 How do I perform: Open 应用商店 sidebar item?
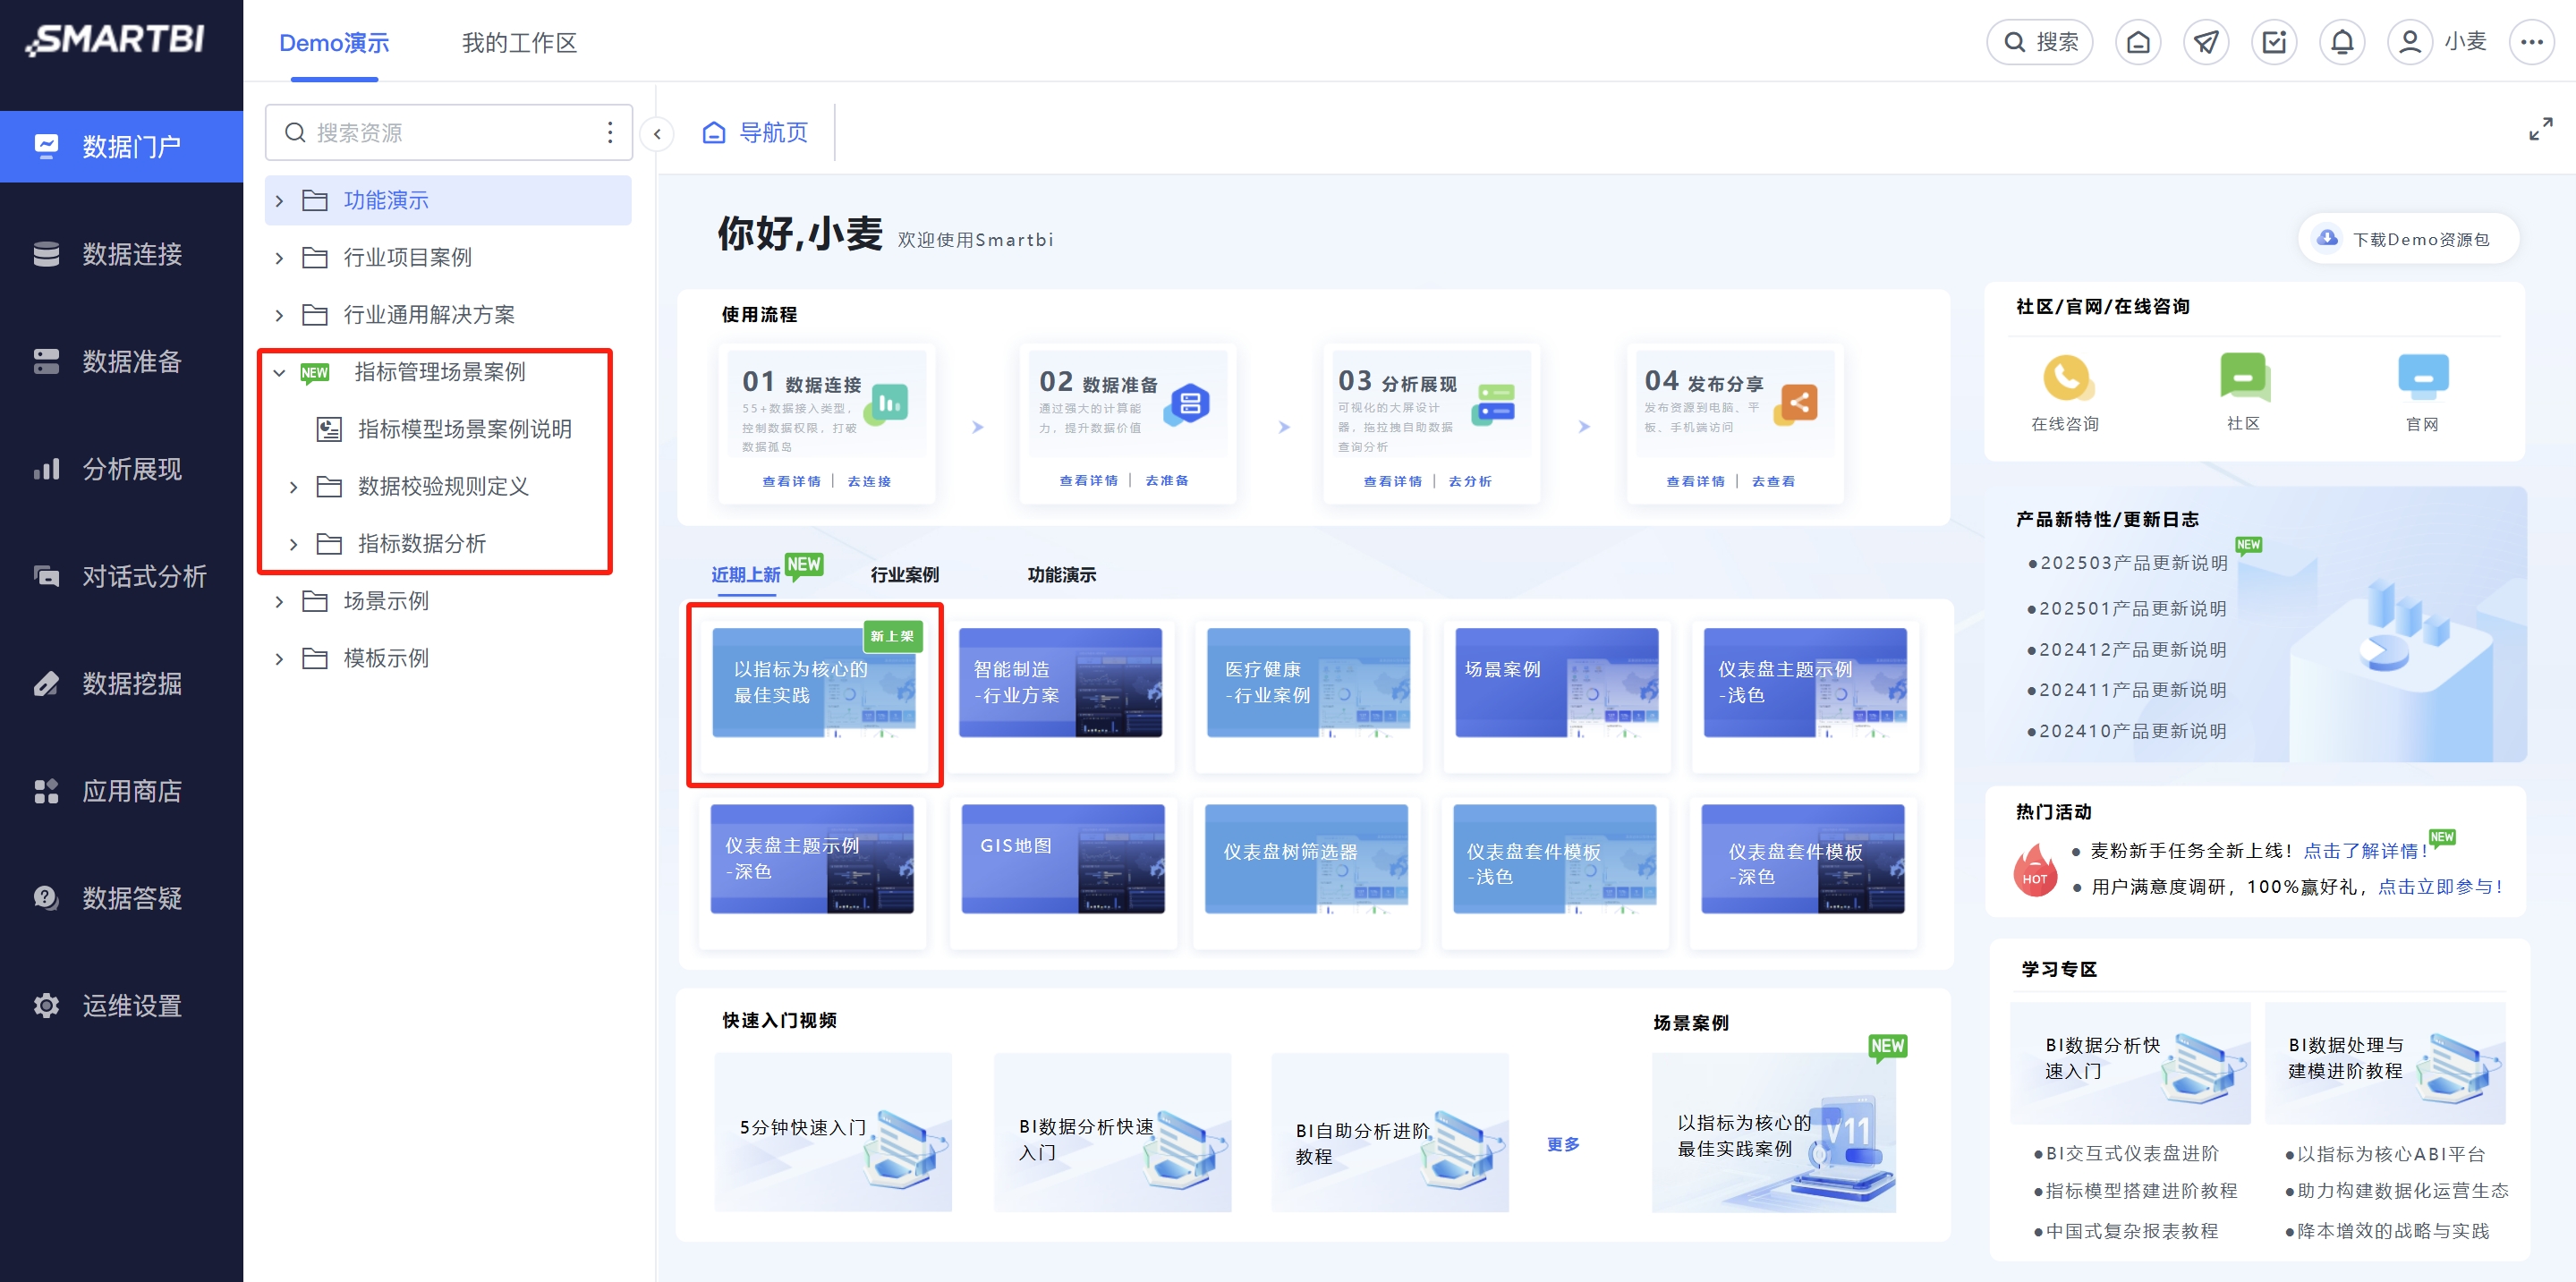121,791
